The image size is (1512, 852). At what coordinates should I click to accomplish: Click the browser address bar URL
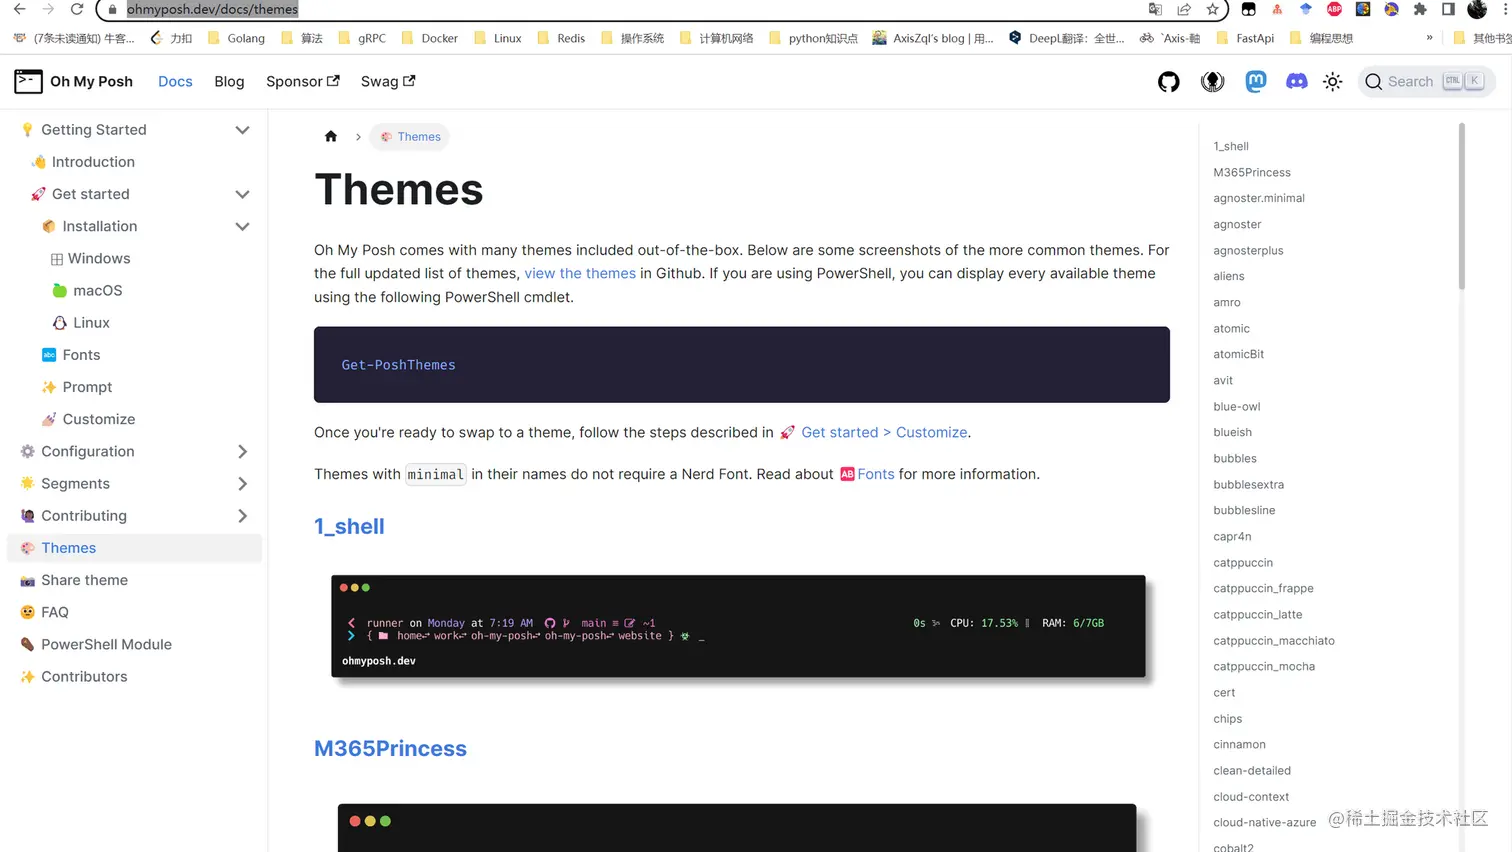[x=212, y=9]
